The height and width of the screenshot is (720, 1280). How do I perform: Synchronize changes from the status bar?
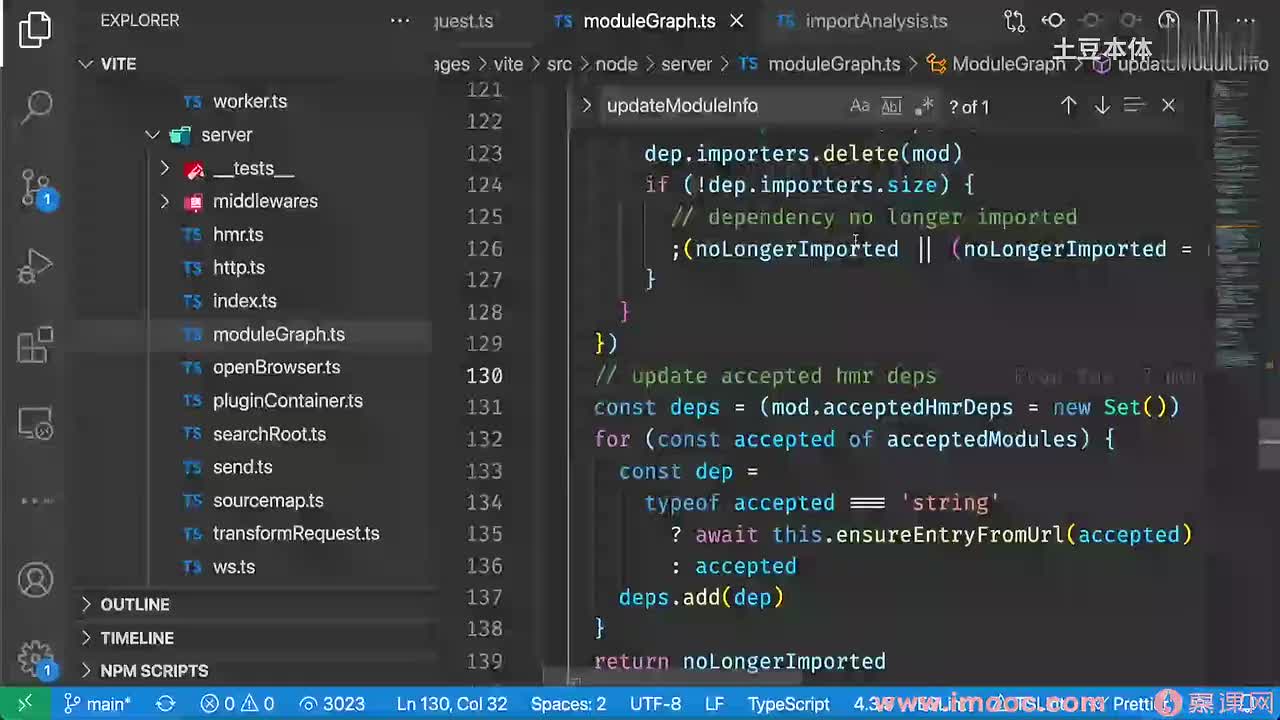[x=166, y=704]
